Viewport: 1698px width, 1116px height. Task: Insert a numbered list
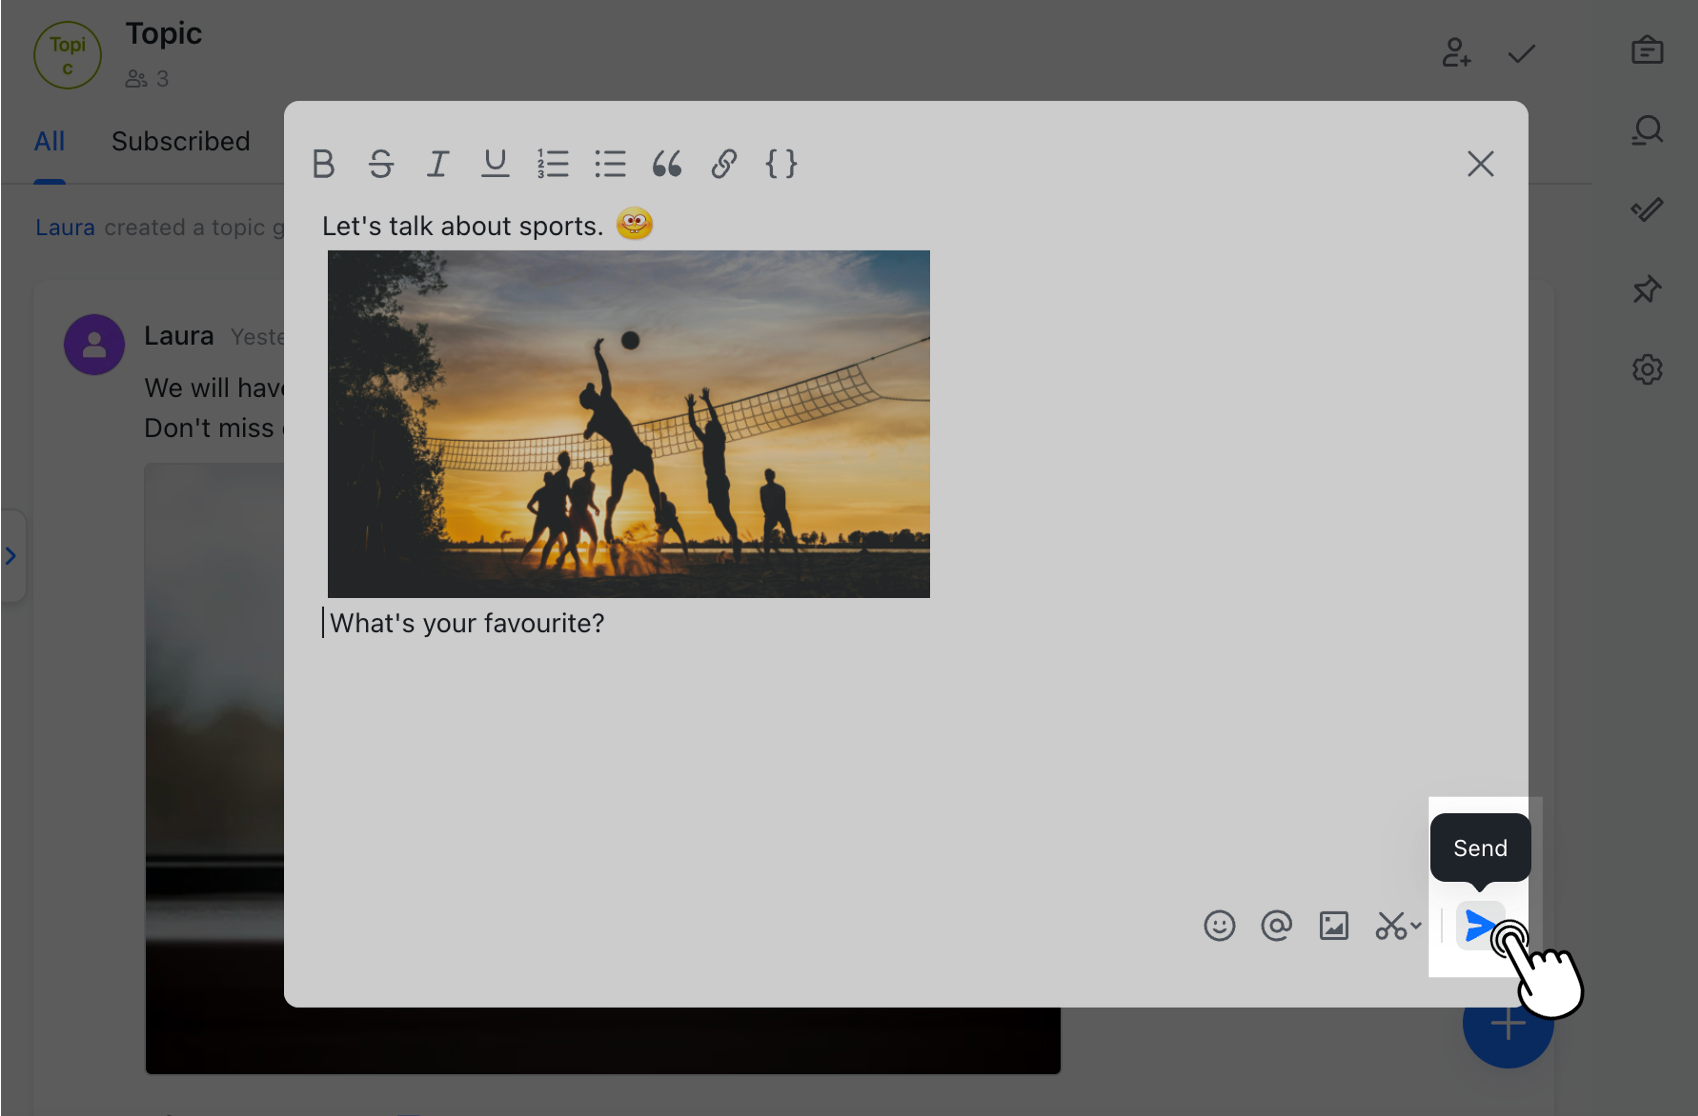pos(552,164)
